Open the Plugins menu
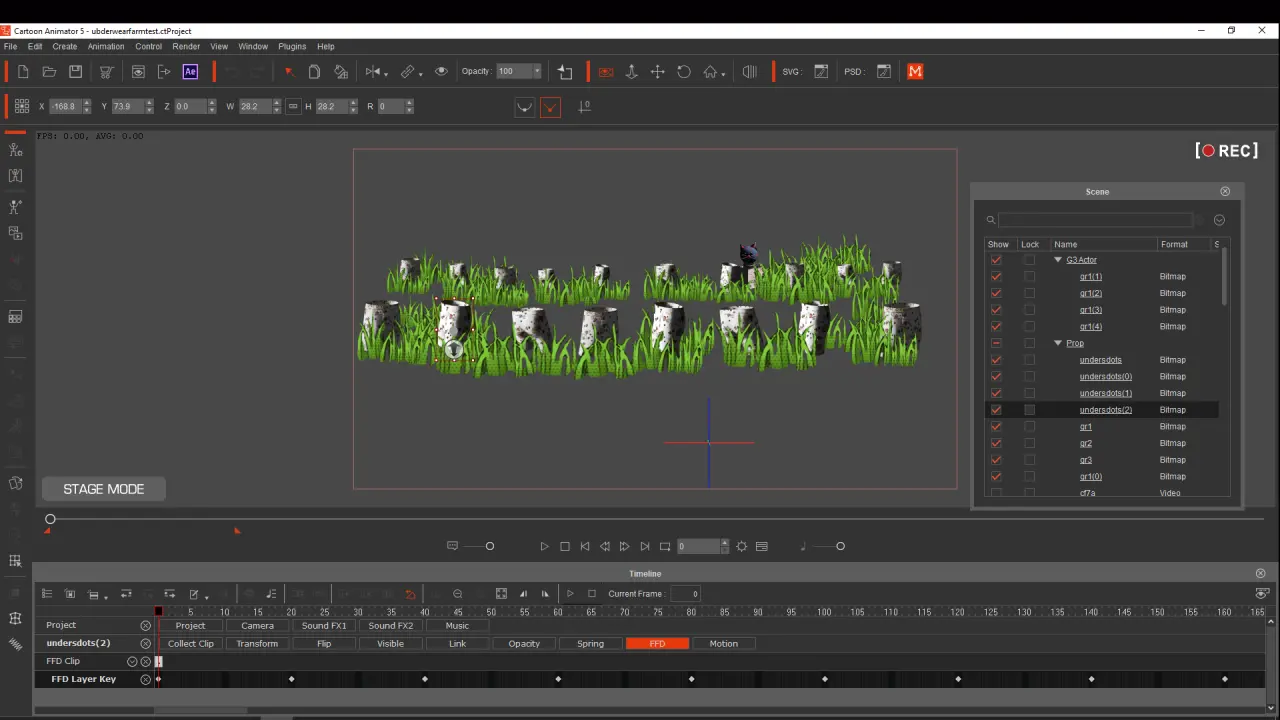Screen dimensions: 1280x720 [292, 46]
